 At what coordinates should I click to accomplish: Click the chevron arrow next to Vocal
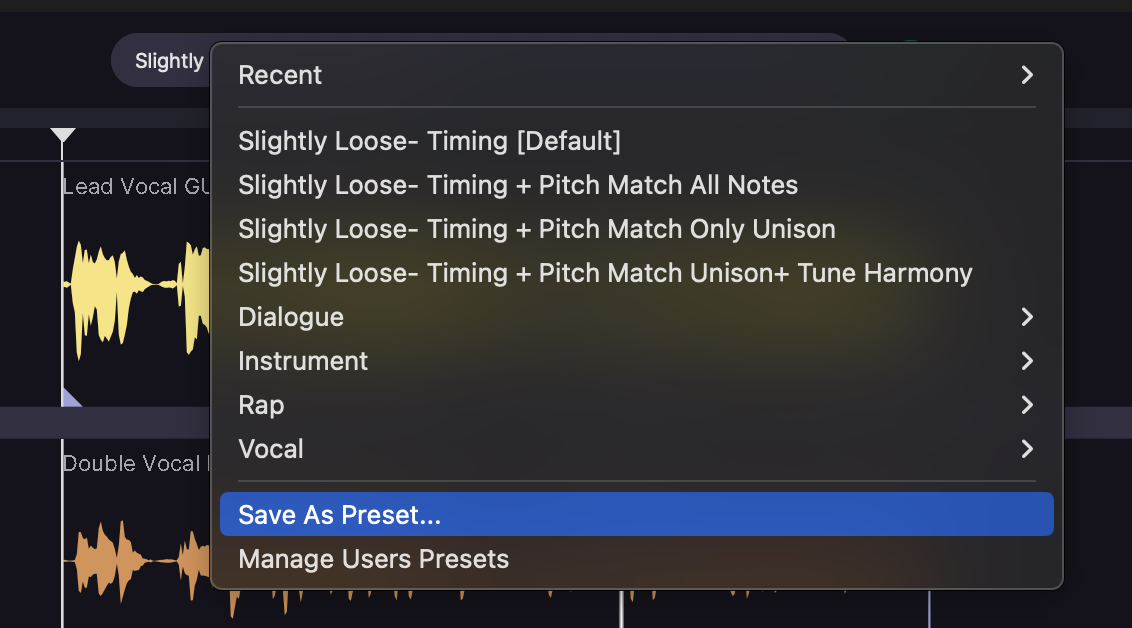(x=1026, y=449)
